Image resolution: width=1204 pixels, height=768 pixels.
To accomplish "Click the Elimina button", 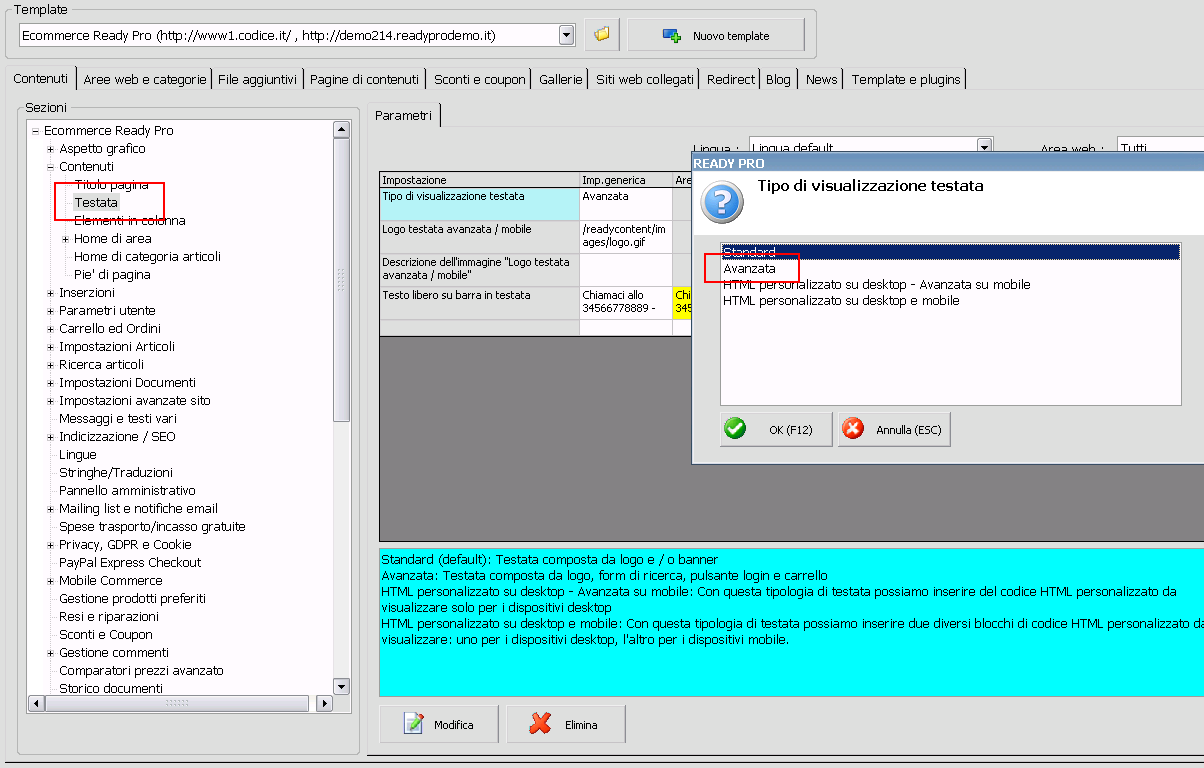I will [566, 724].
